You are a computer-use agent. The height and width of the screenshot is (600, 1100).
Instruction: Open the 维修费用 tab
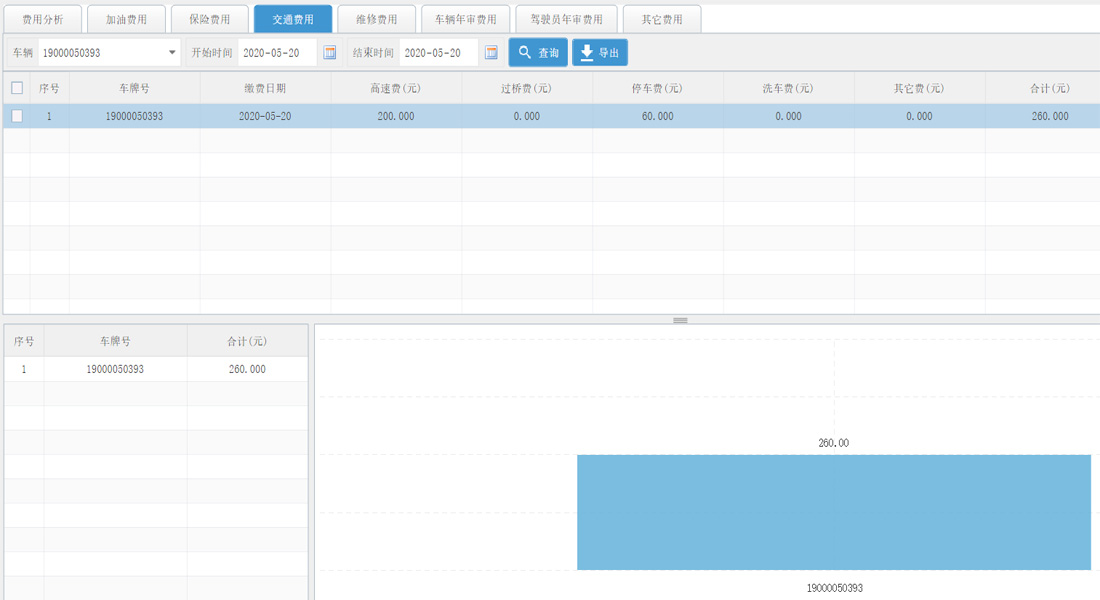click(x=377, y=20)
